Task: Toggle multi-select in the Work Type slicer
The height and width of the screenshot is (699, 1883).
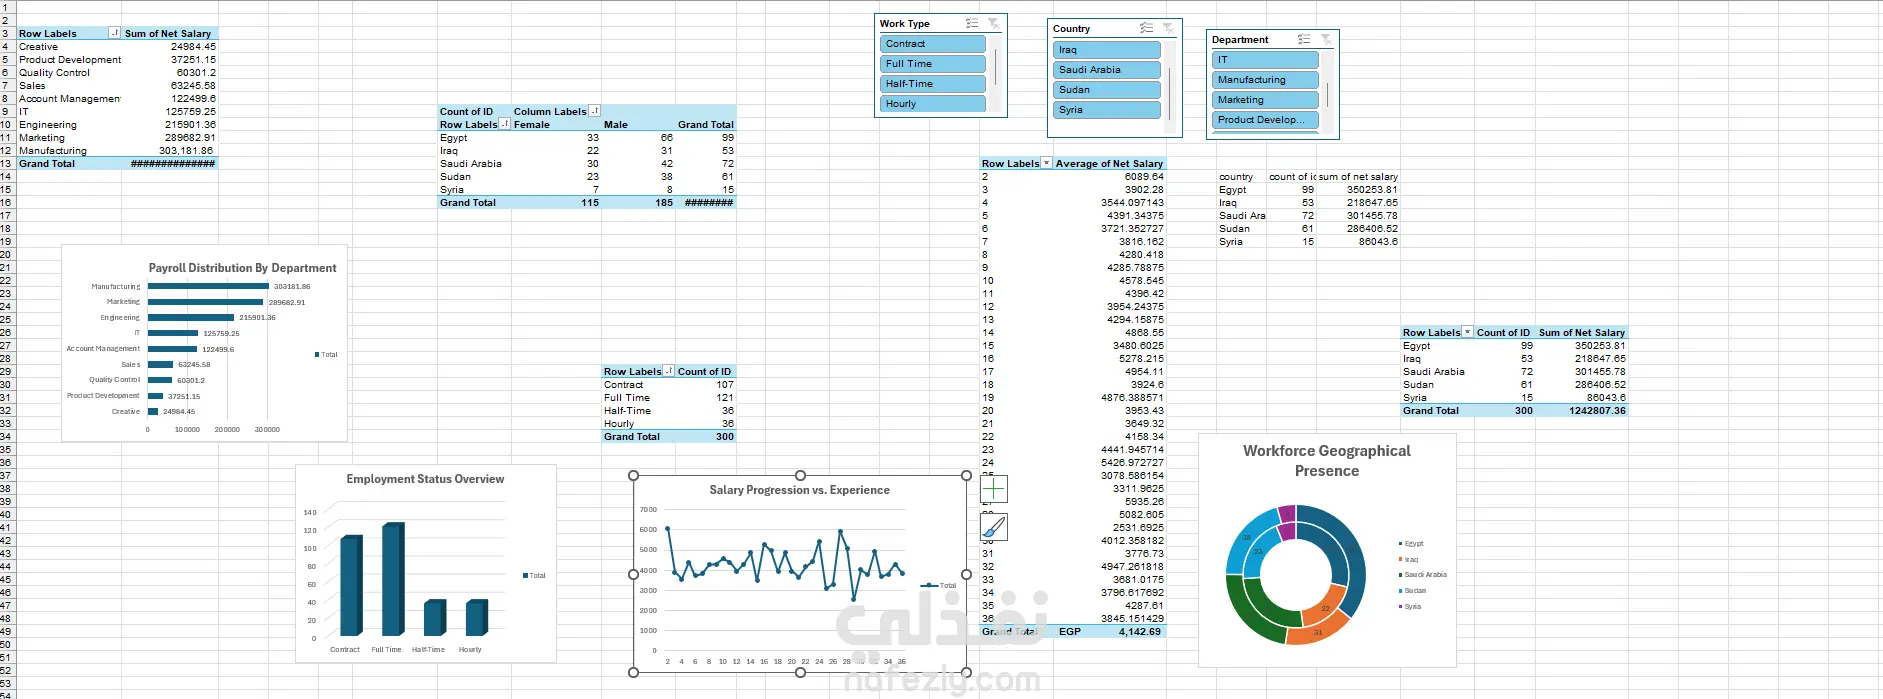Action: point(972,23)
